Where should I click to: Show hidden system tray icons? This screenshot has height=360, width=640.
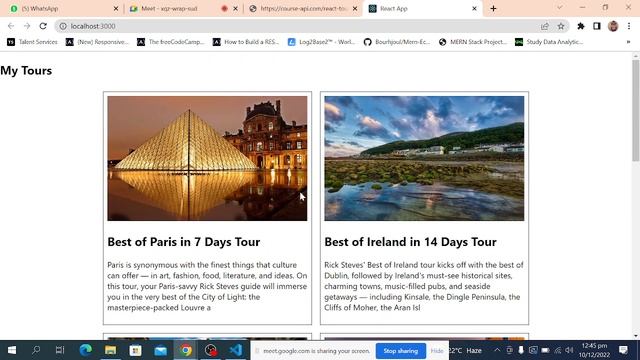tap(497, 350)
